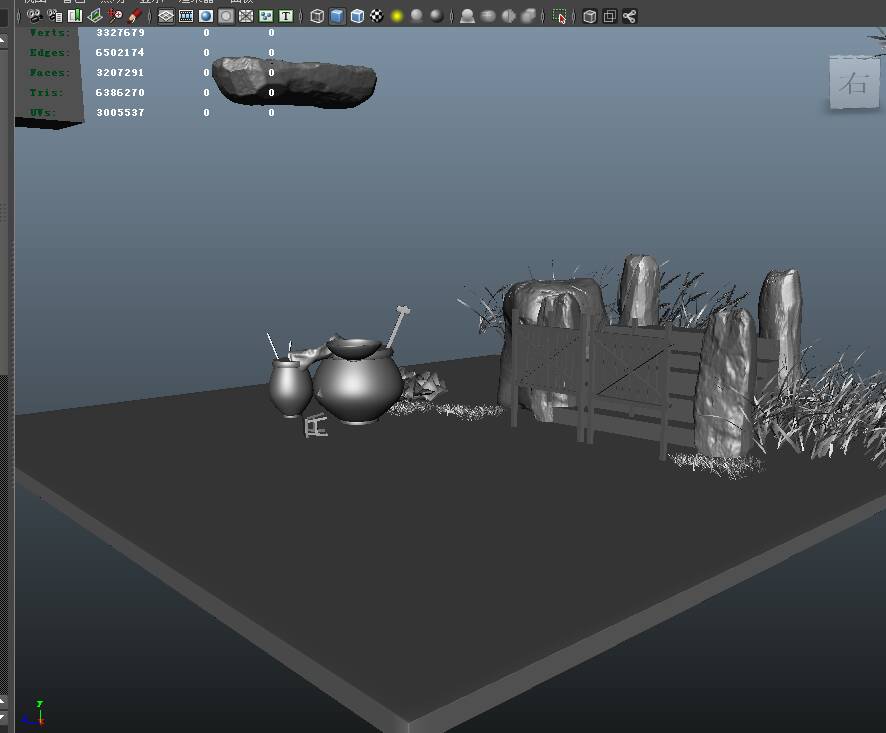Toggle X-Ray mode cube icon
The height and width of the screenshot is (733, 886).
tap(589, 16)
